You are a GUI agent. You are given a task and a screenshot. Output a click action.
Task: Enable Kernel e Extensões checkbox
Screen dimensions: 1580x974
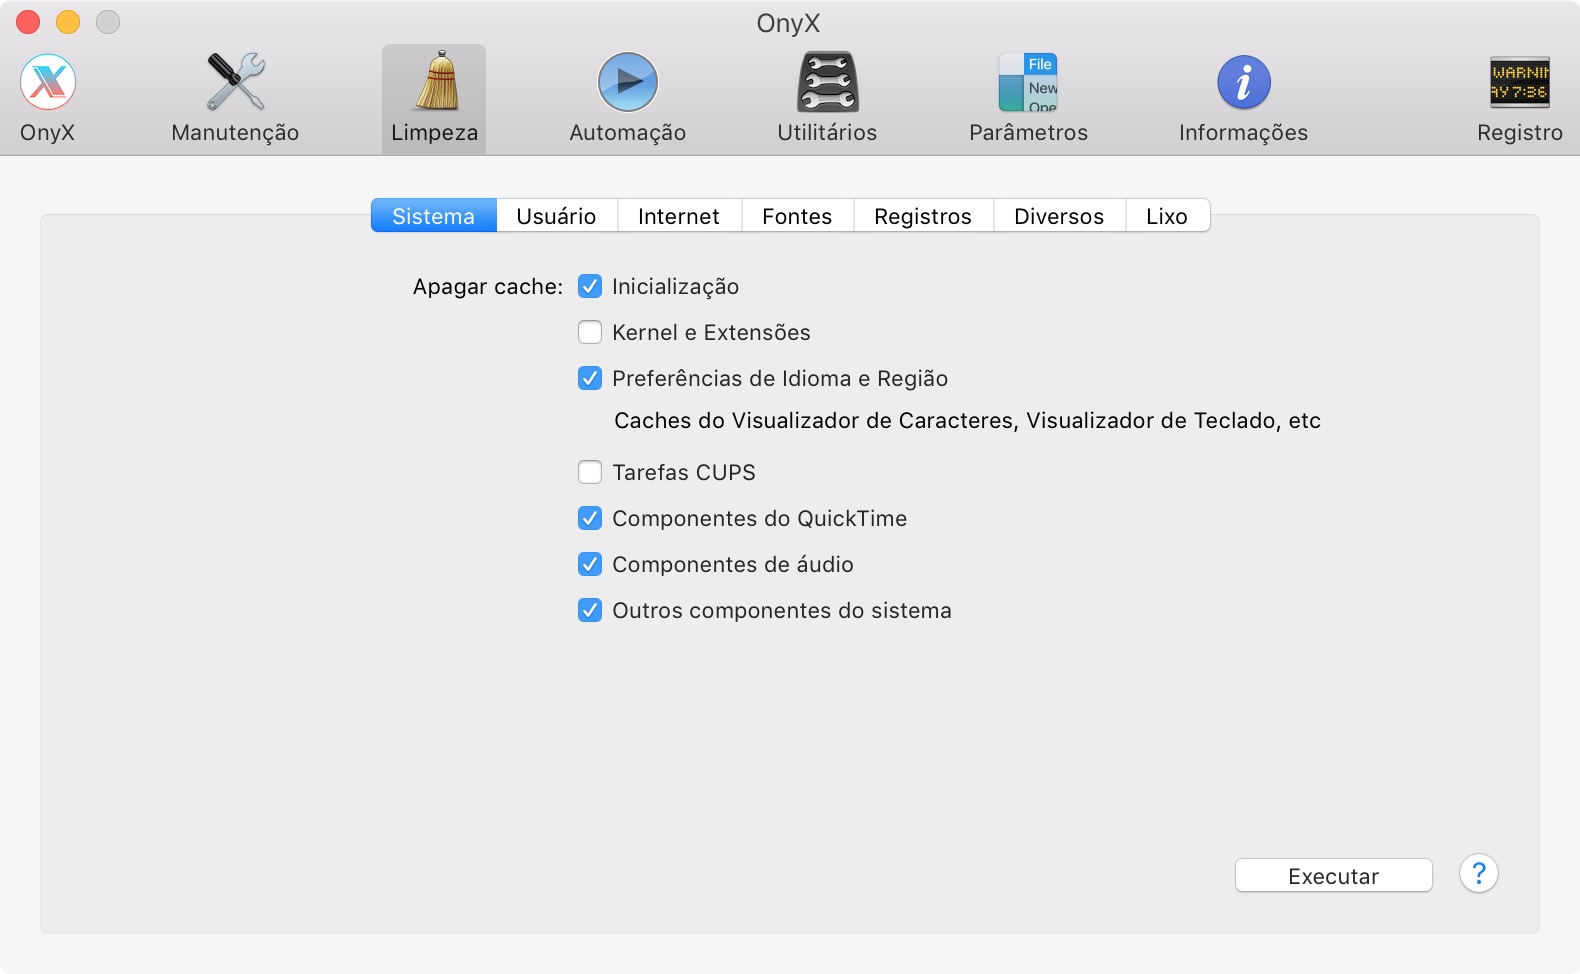pos(590,332)
